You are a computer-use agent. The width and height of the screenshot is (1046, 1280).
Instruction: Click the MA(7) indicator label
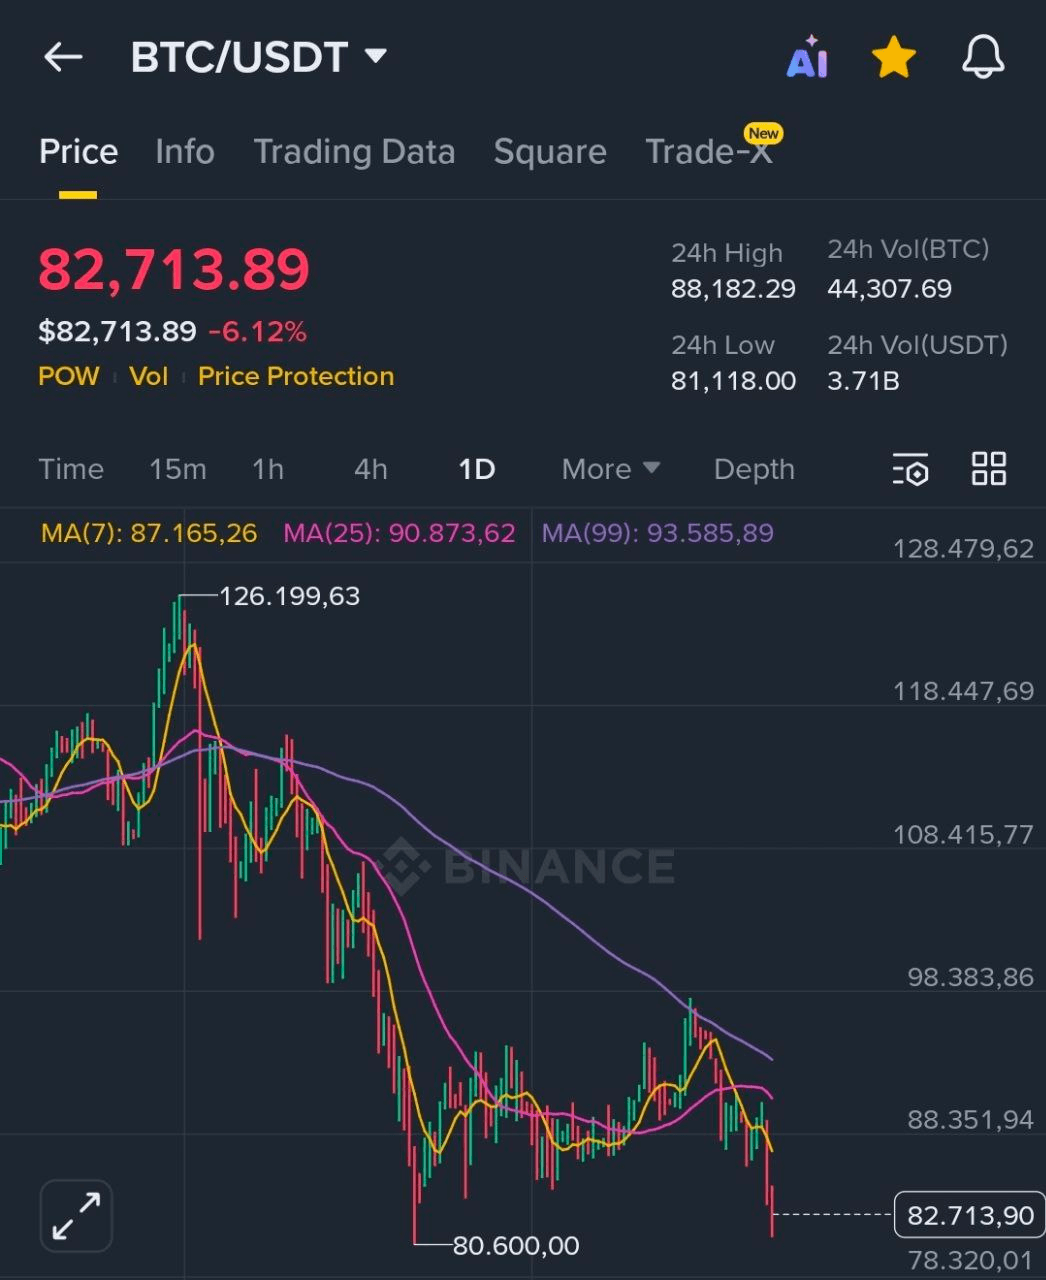click(x=149, y=533)
